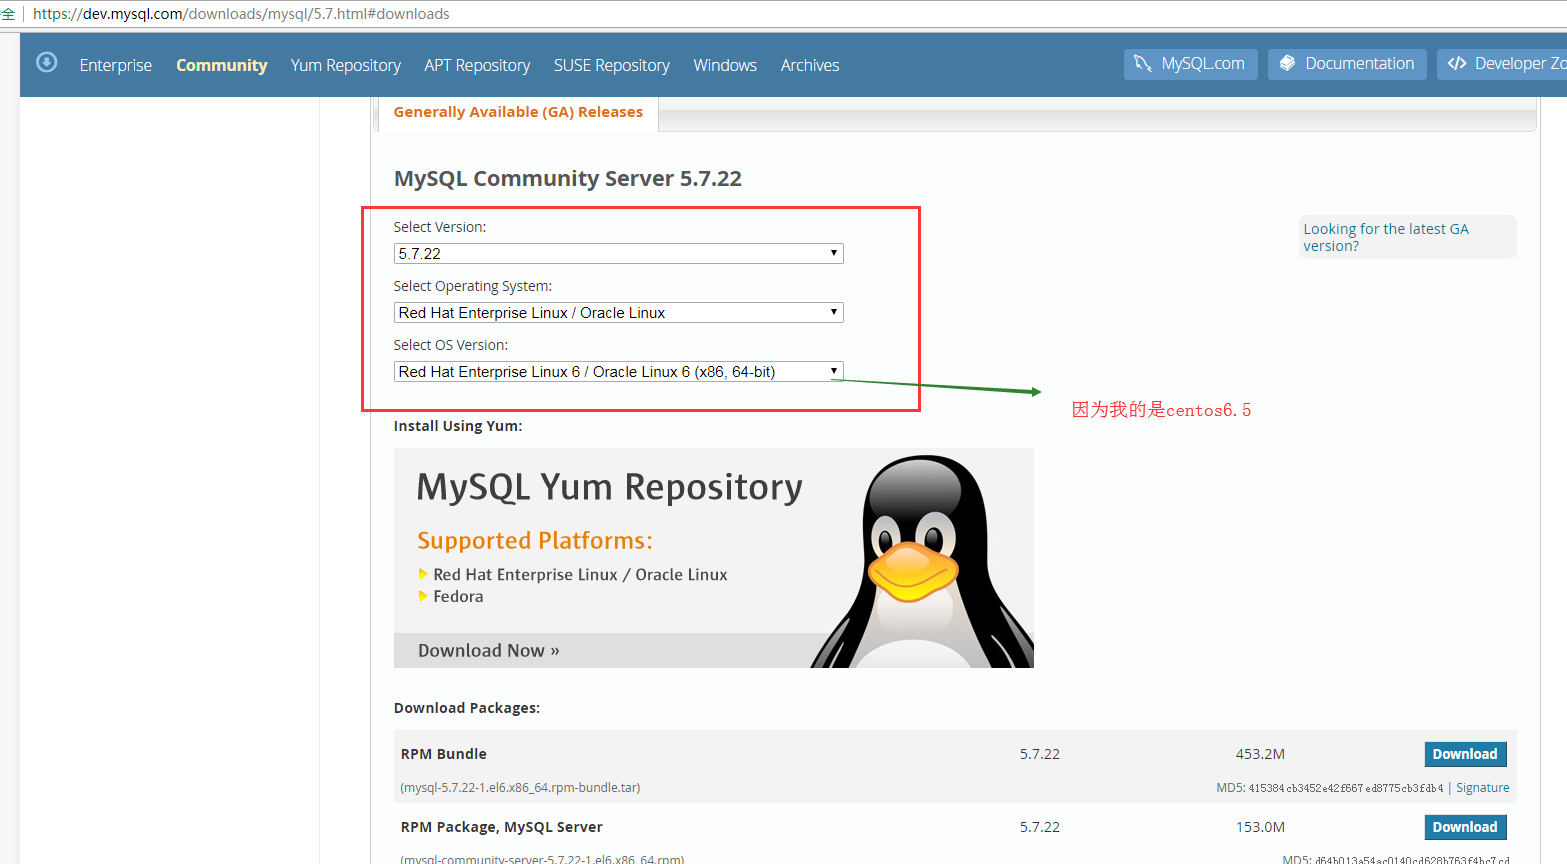1567x864 pixels.
Task: Click the MySQL Server package version 5.7.22 cell
Action: 1040,827
